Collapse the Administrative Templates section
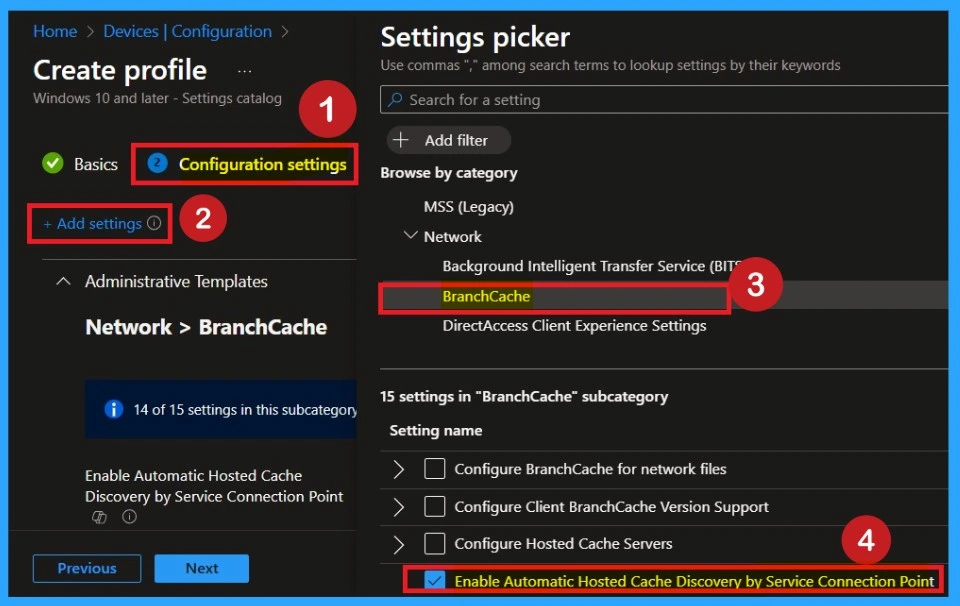This screenshot has height=606, width=960. 64,282
